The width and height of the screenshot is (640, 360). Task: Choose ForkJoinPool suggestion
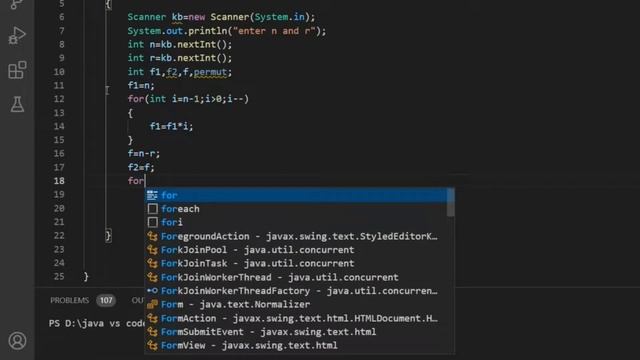tap(296, 250)
